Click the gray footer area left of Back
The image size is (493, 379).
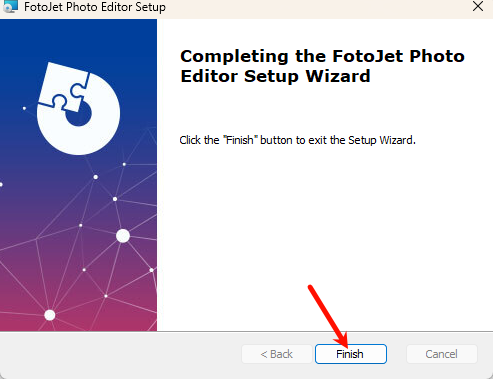click(120, 354)
